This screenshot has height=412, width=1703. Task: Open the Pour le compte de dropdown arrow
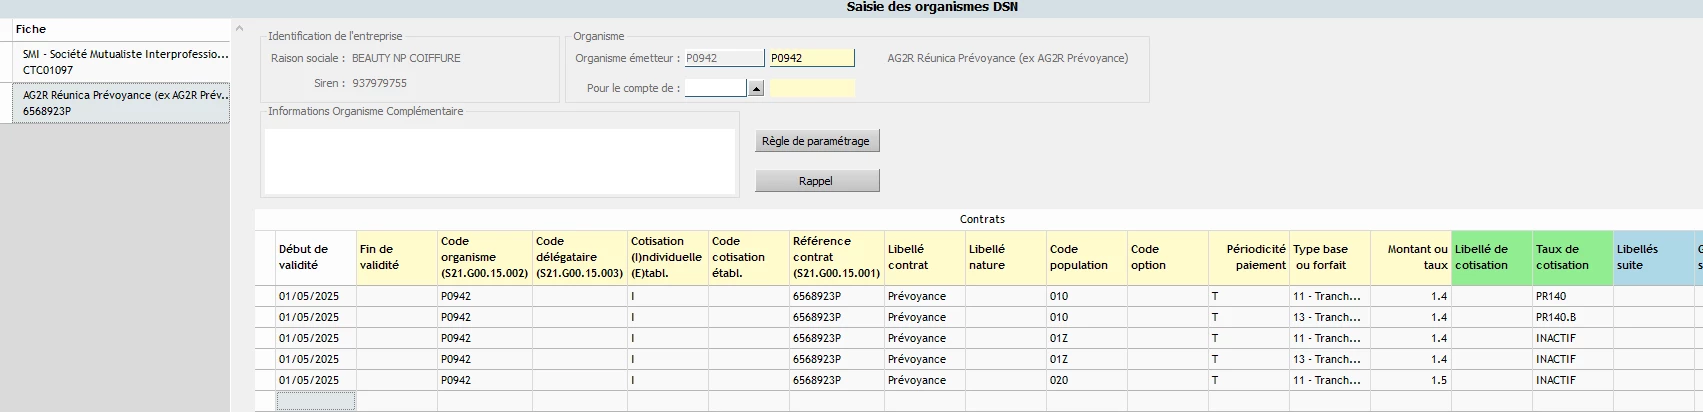756,88
